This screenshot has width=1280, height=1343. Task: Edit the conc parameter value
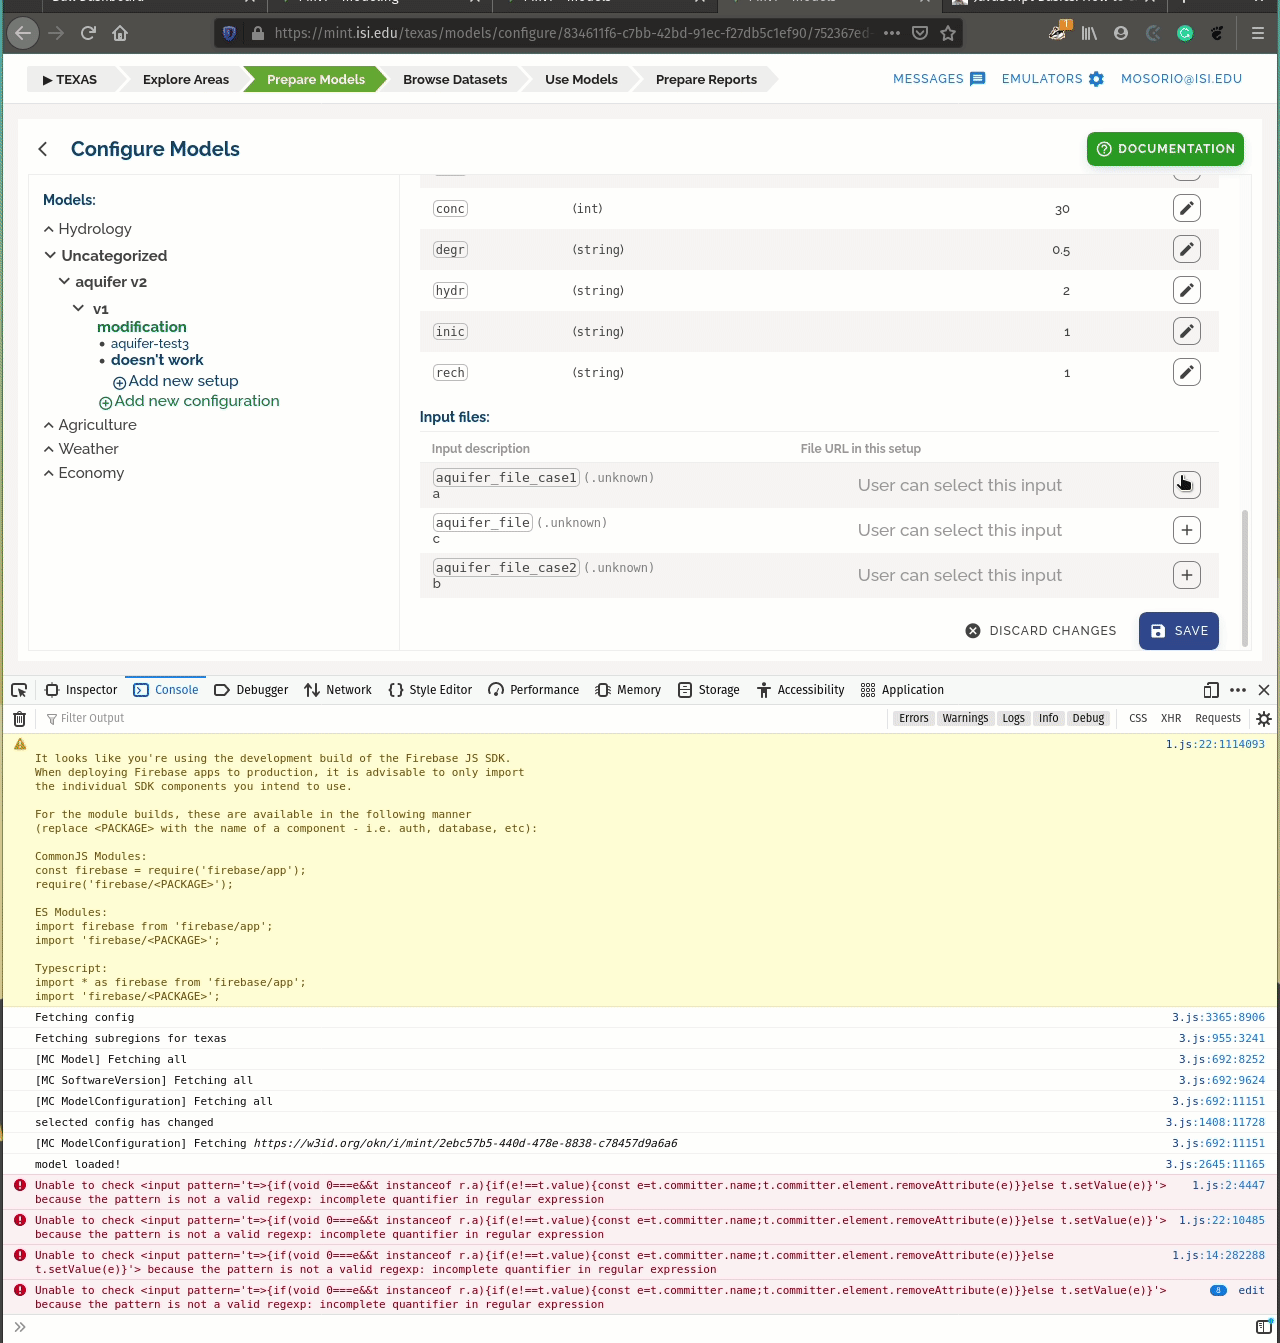pyautogui.click(x=1186, y=208)
